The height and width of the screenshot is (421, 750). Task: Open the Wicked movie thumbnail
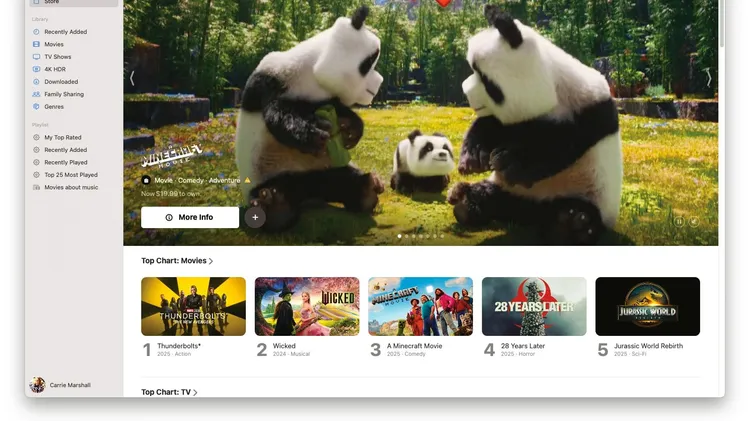pyautogui.click(x=307, y=306)
